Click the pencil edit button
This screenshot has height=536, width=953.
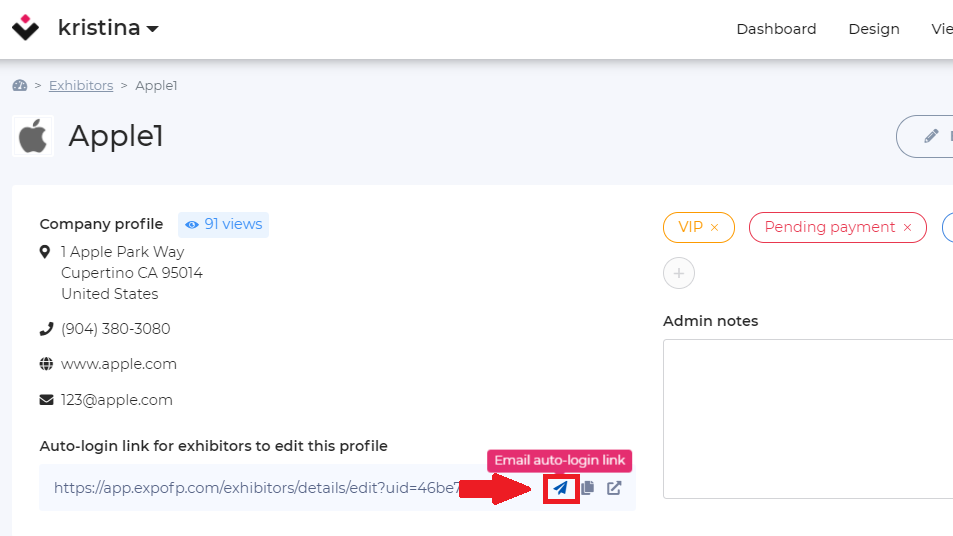930,136
